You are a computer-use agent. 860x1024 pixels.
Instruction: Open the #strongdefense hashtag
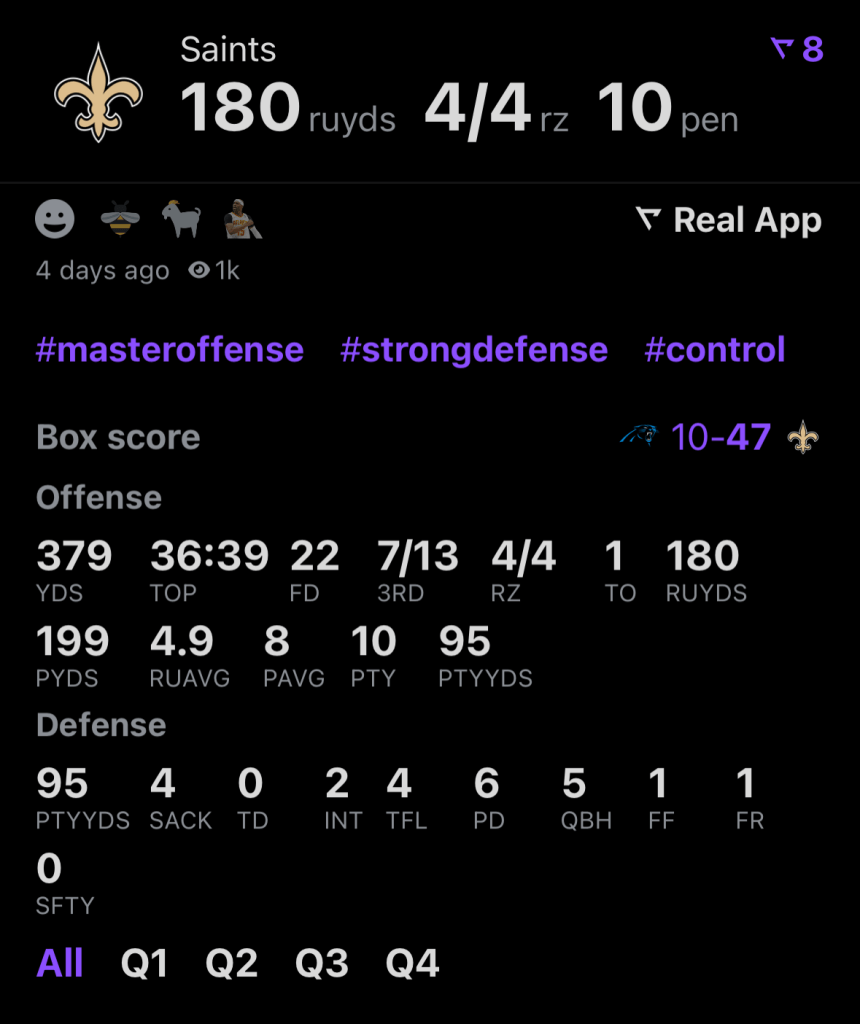474,350
